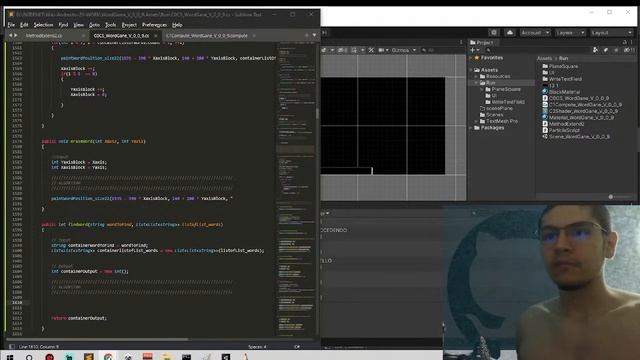The height and width of the screenshot is (360, 640).
Task: Click the vertical scrollbar of the code editor
Action: click(318, 114)
